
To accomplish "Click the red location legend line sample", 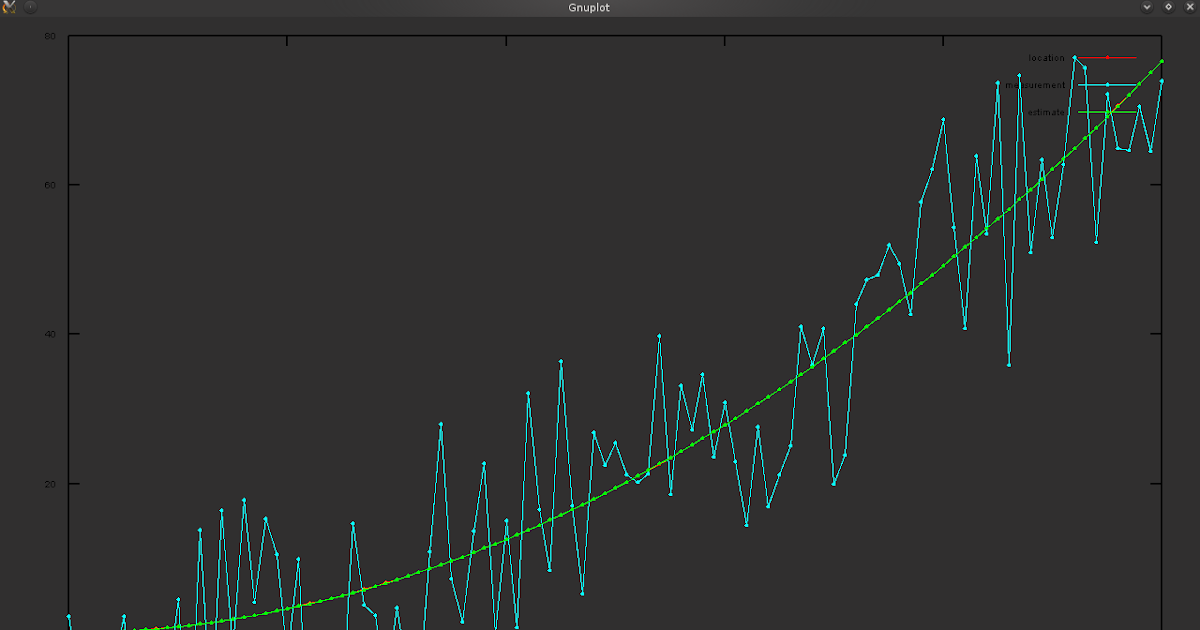I will (1107, 58).
